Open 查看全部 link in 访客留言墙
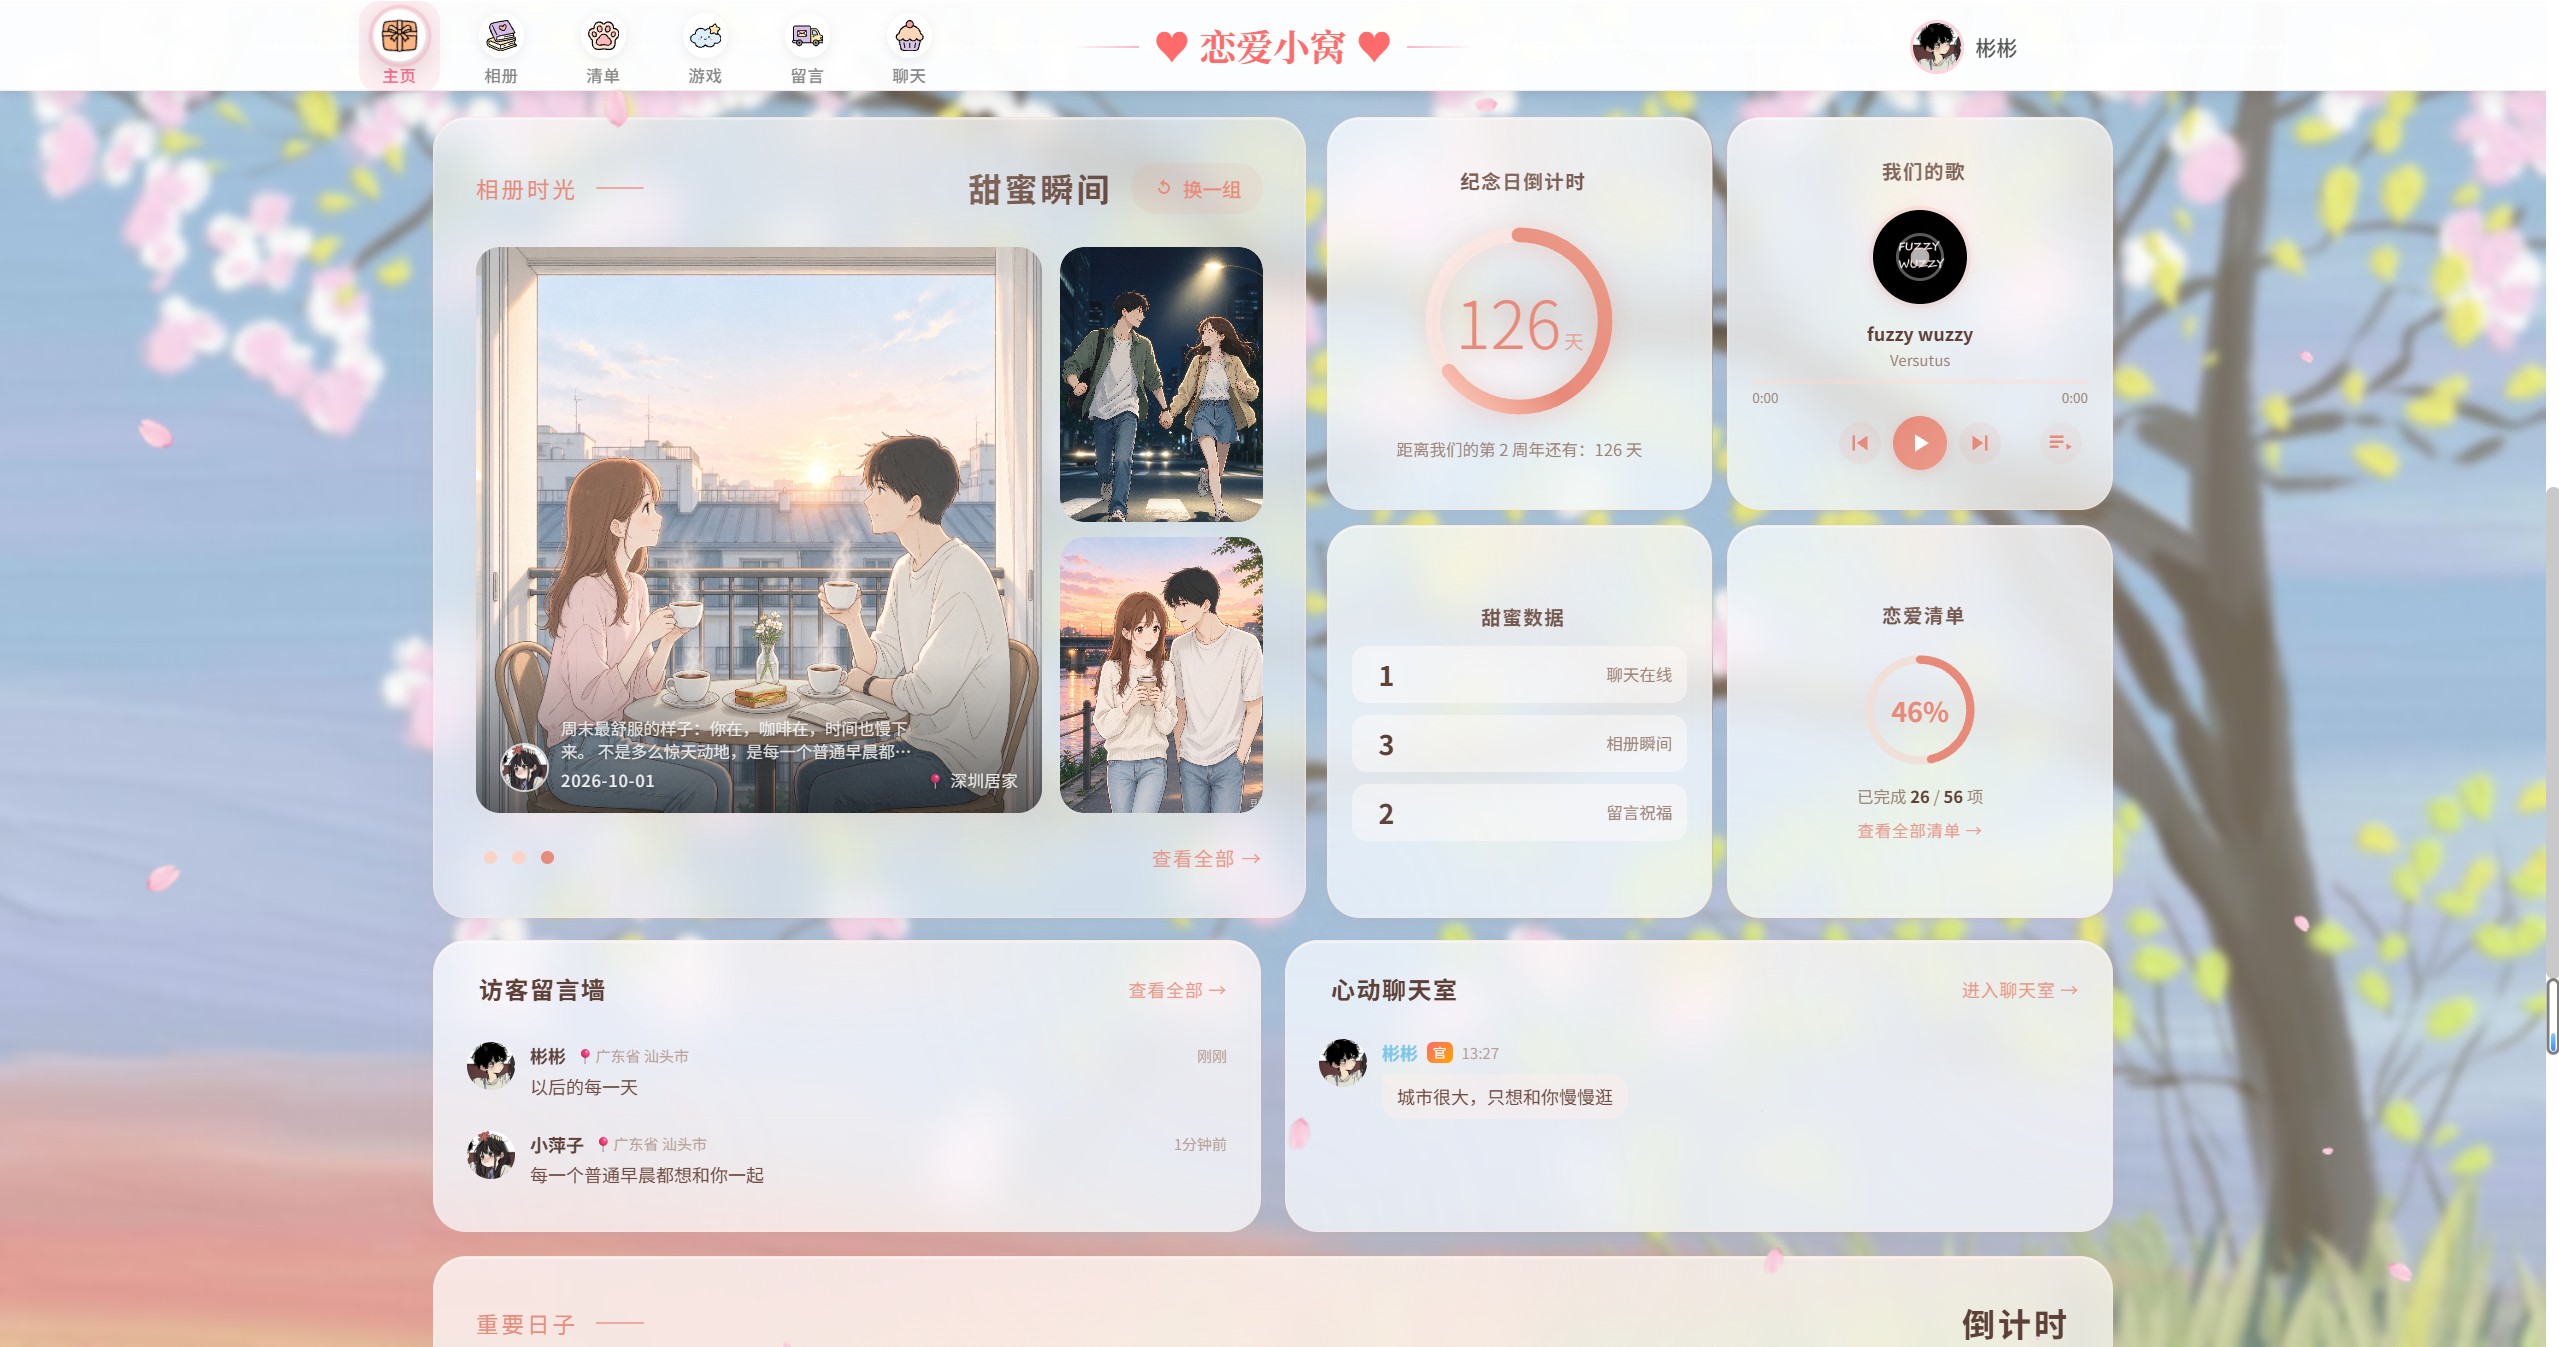2559x1347 pixels. (x=1177, y=990)
